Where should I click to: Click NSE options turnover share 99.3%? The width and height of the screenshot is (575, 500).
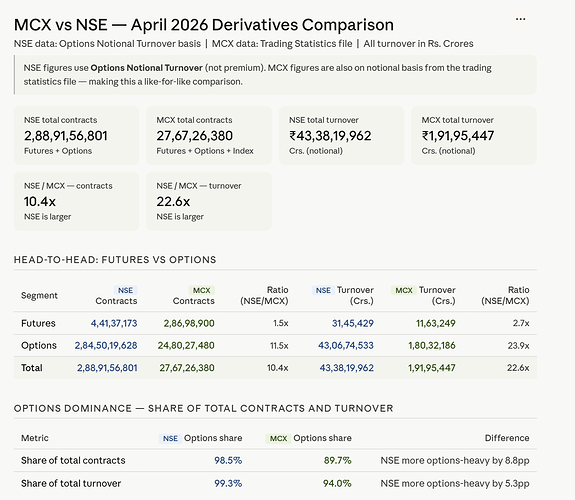click(x=228, y=483)
